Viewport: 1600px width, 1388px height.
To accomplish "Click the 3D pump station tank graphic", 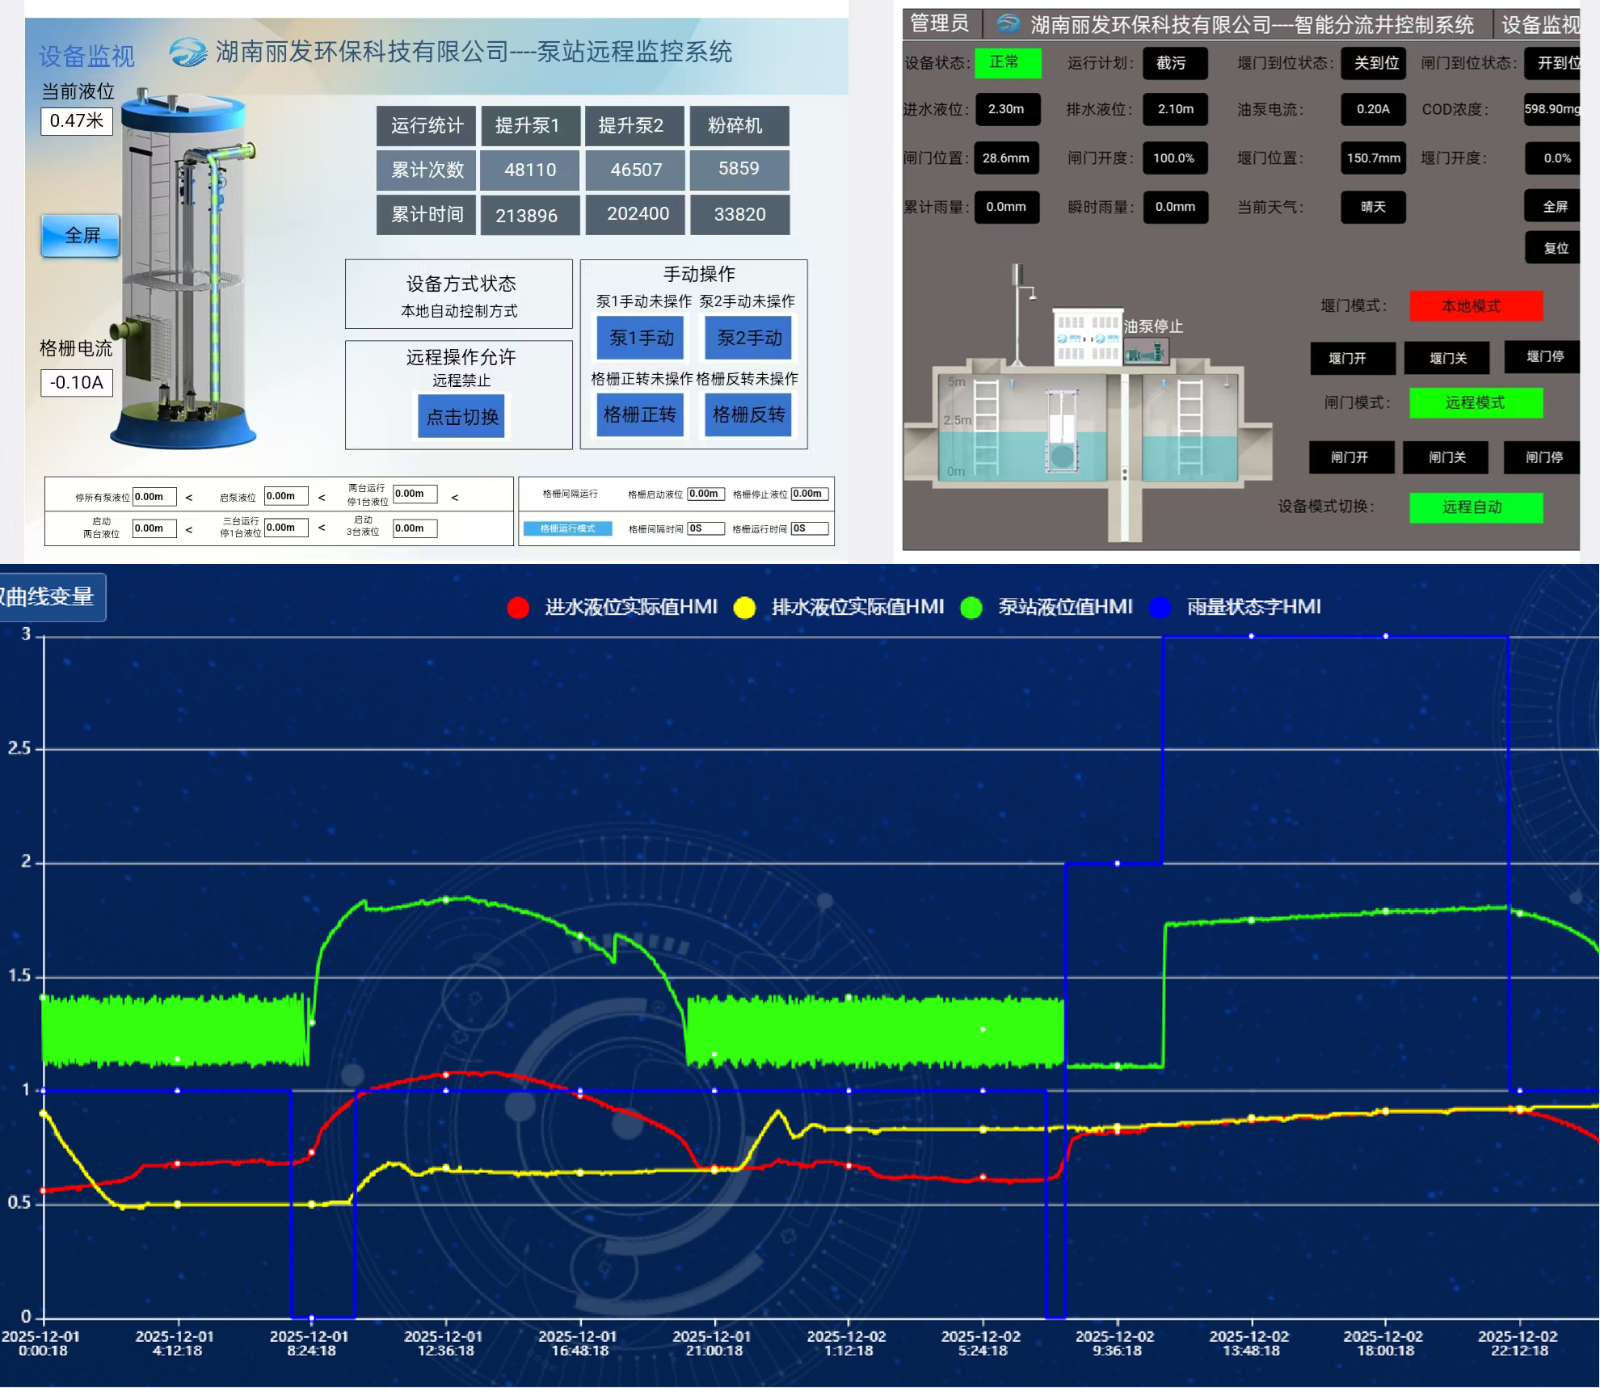I will click(185, 270).
